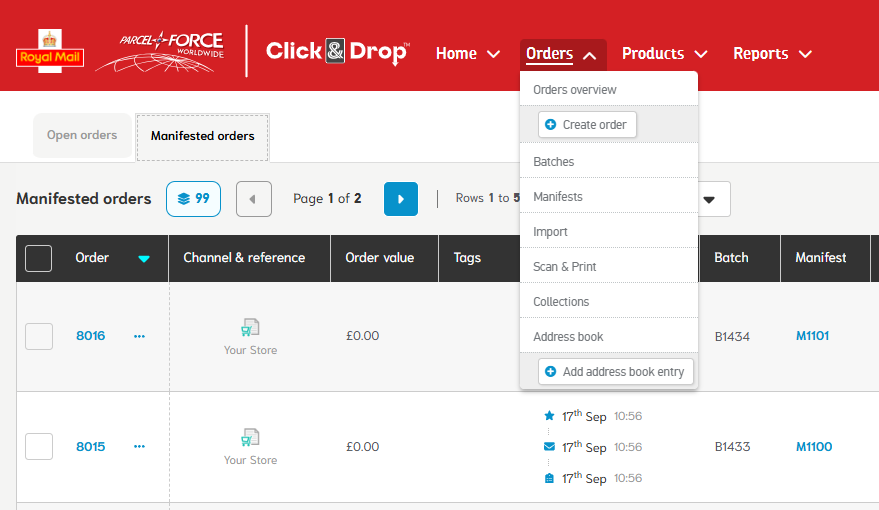Go to the next page arrow
The width and height of the screenshot is (879, 510).
pos(401,199)
